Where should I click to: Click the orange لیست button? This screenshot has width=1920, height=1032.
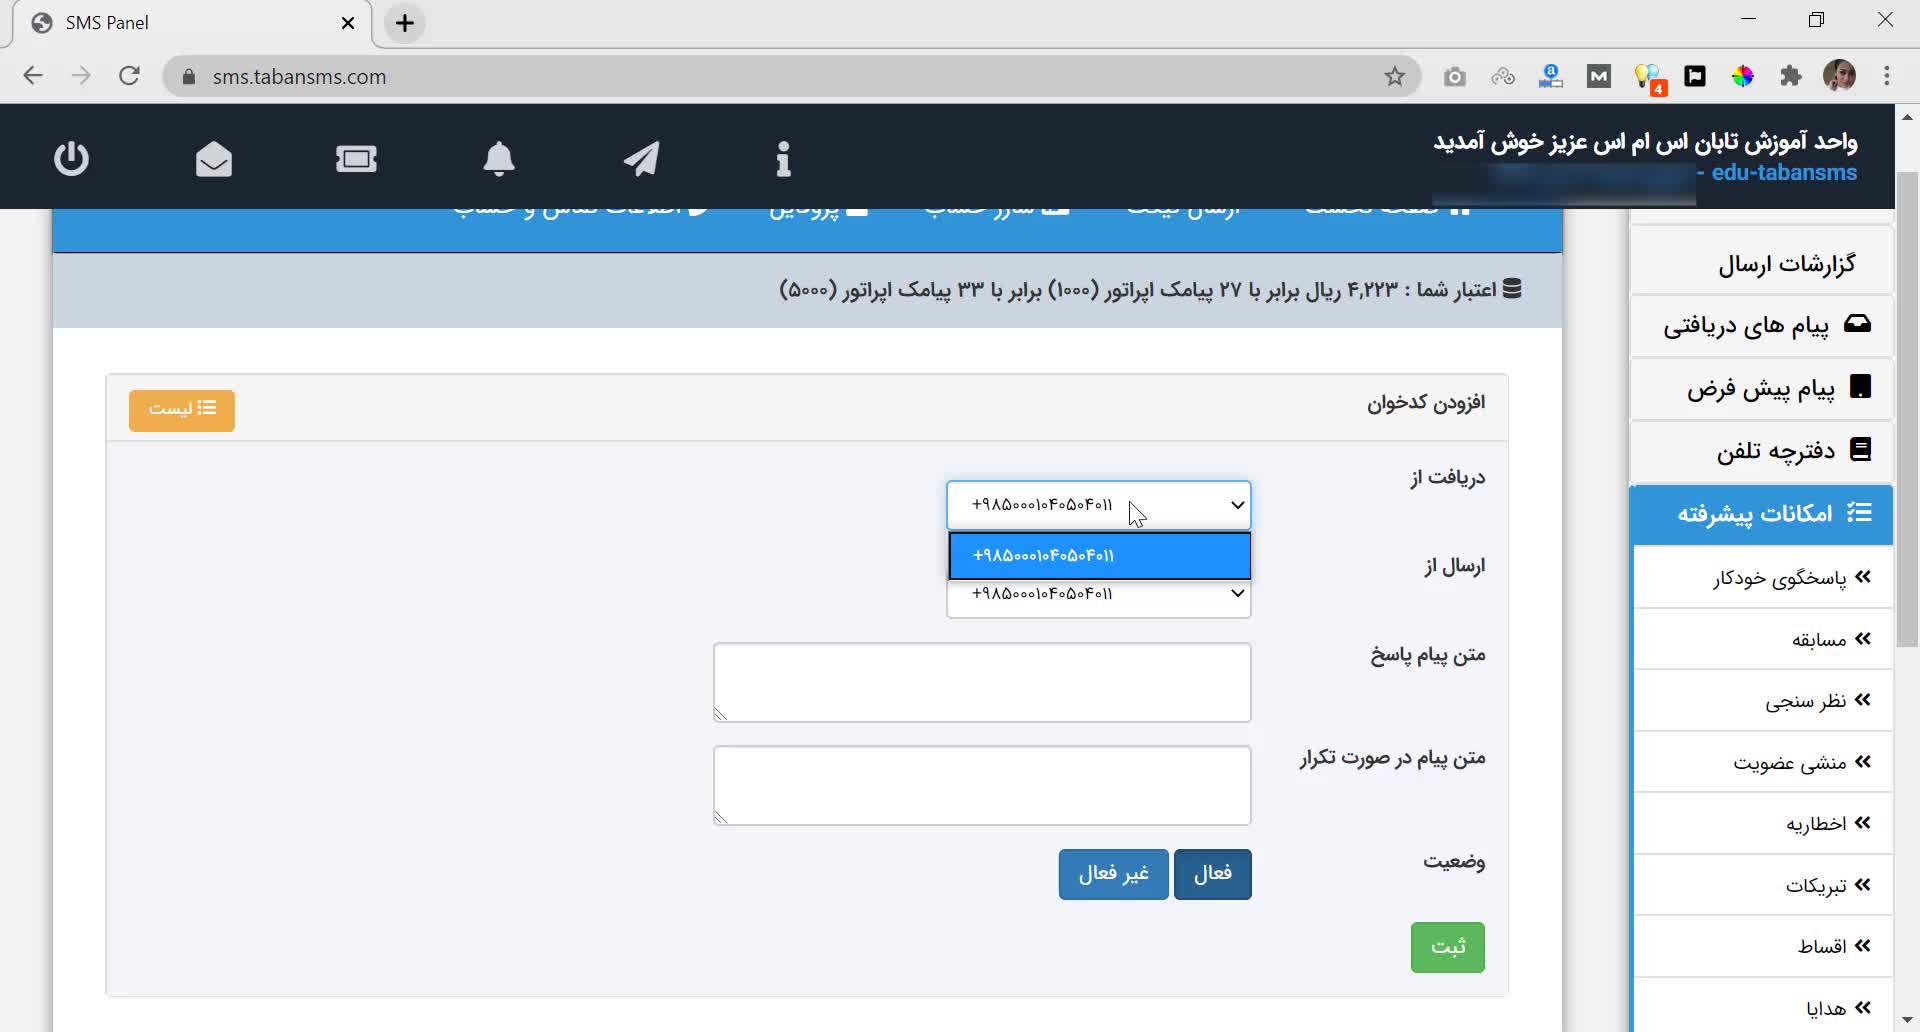tap(182, 410)
